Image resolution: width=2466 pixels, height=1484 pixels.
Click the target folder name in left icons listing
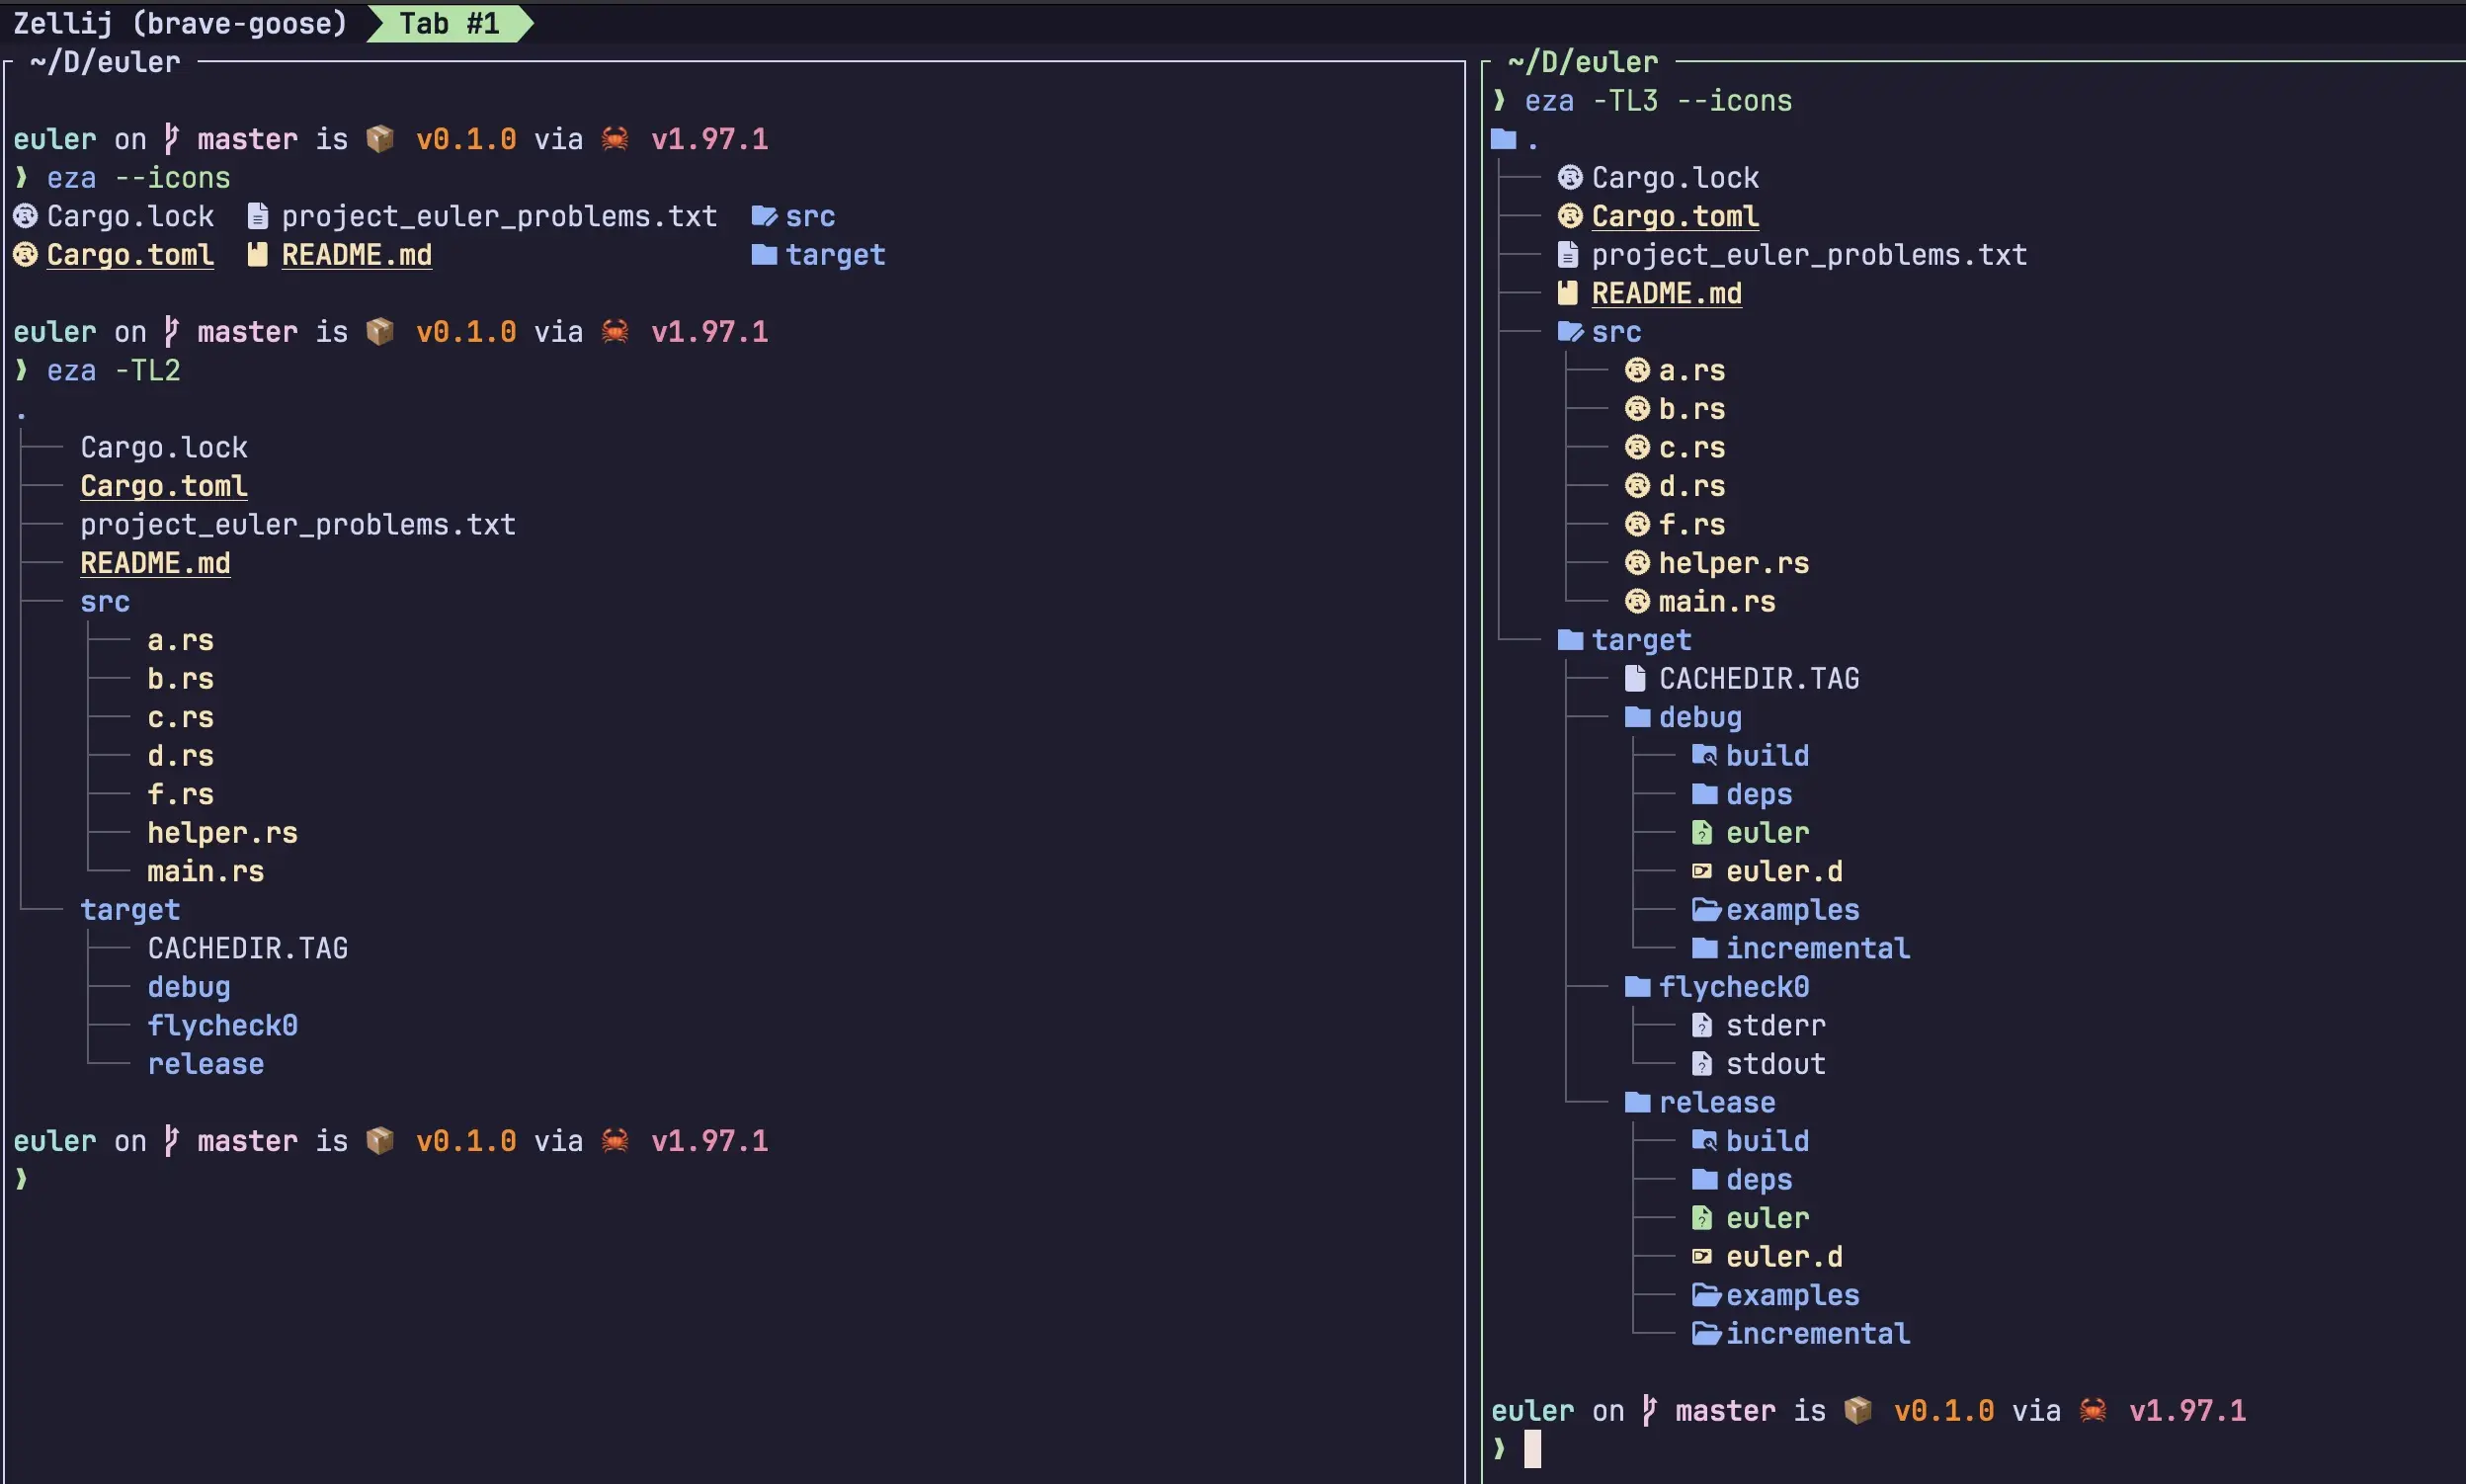coord(835,255)
